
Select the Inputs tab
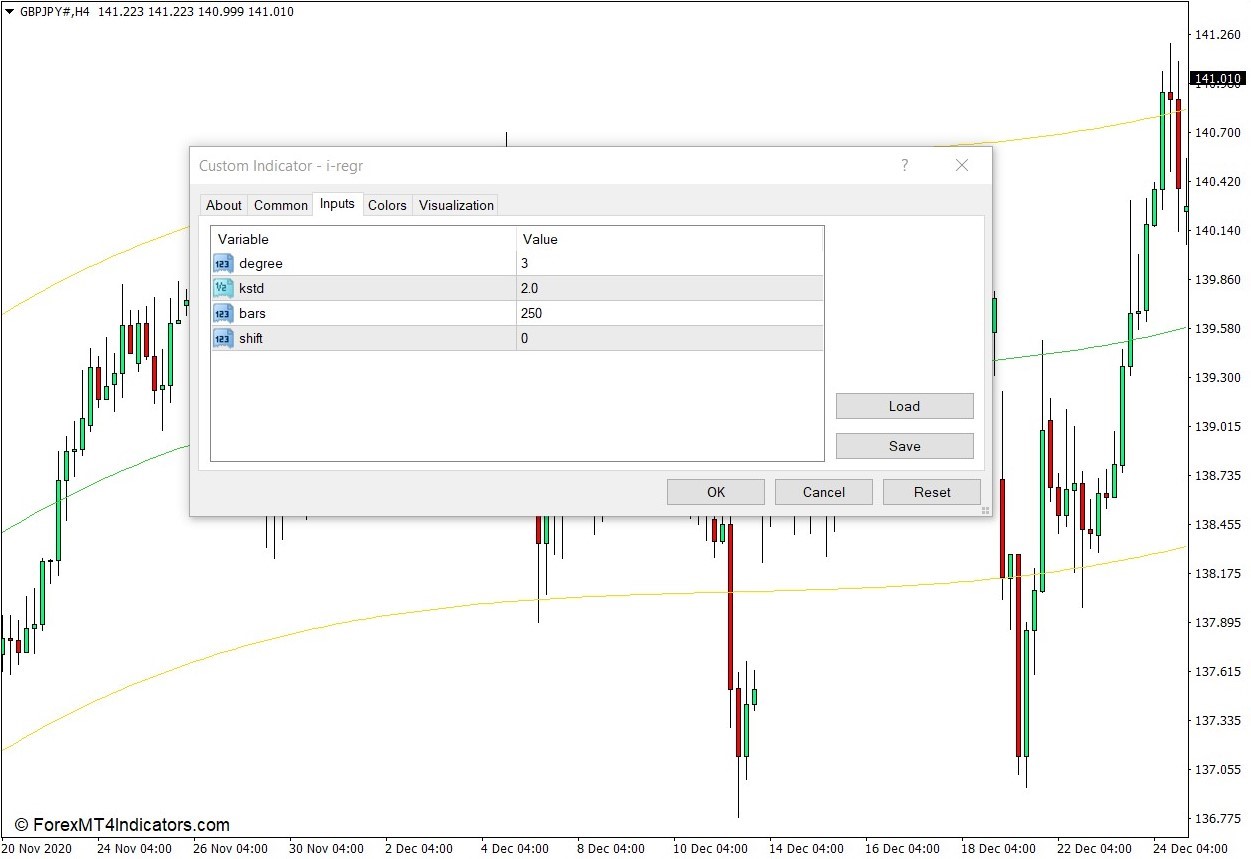coord(337,204)
